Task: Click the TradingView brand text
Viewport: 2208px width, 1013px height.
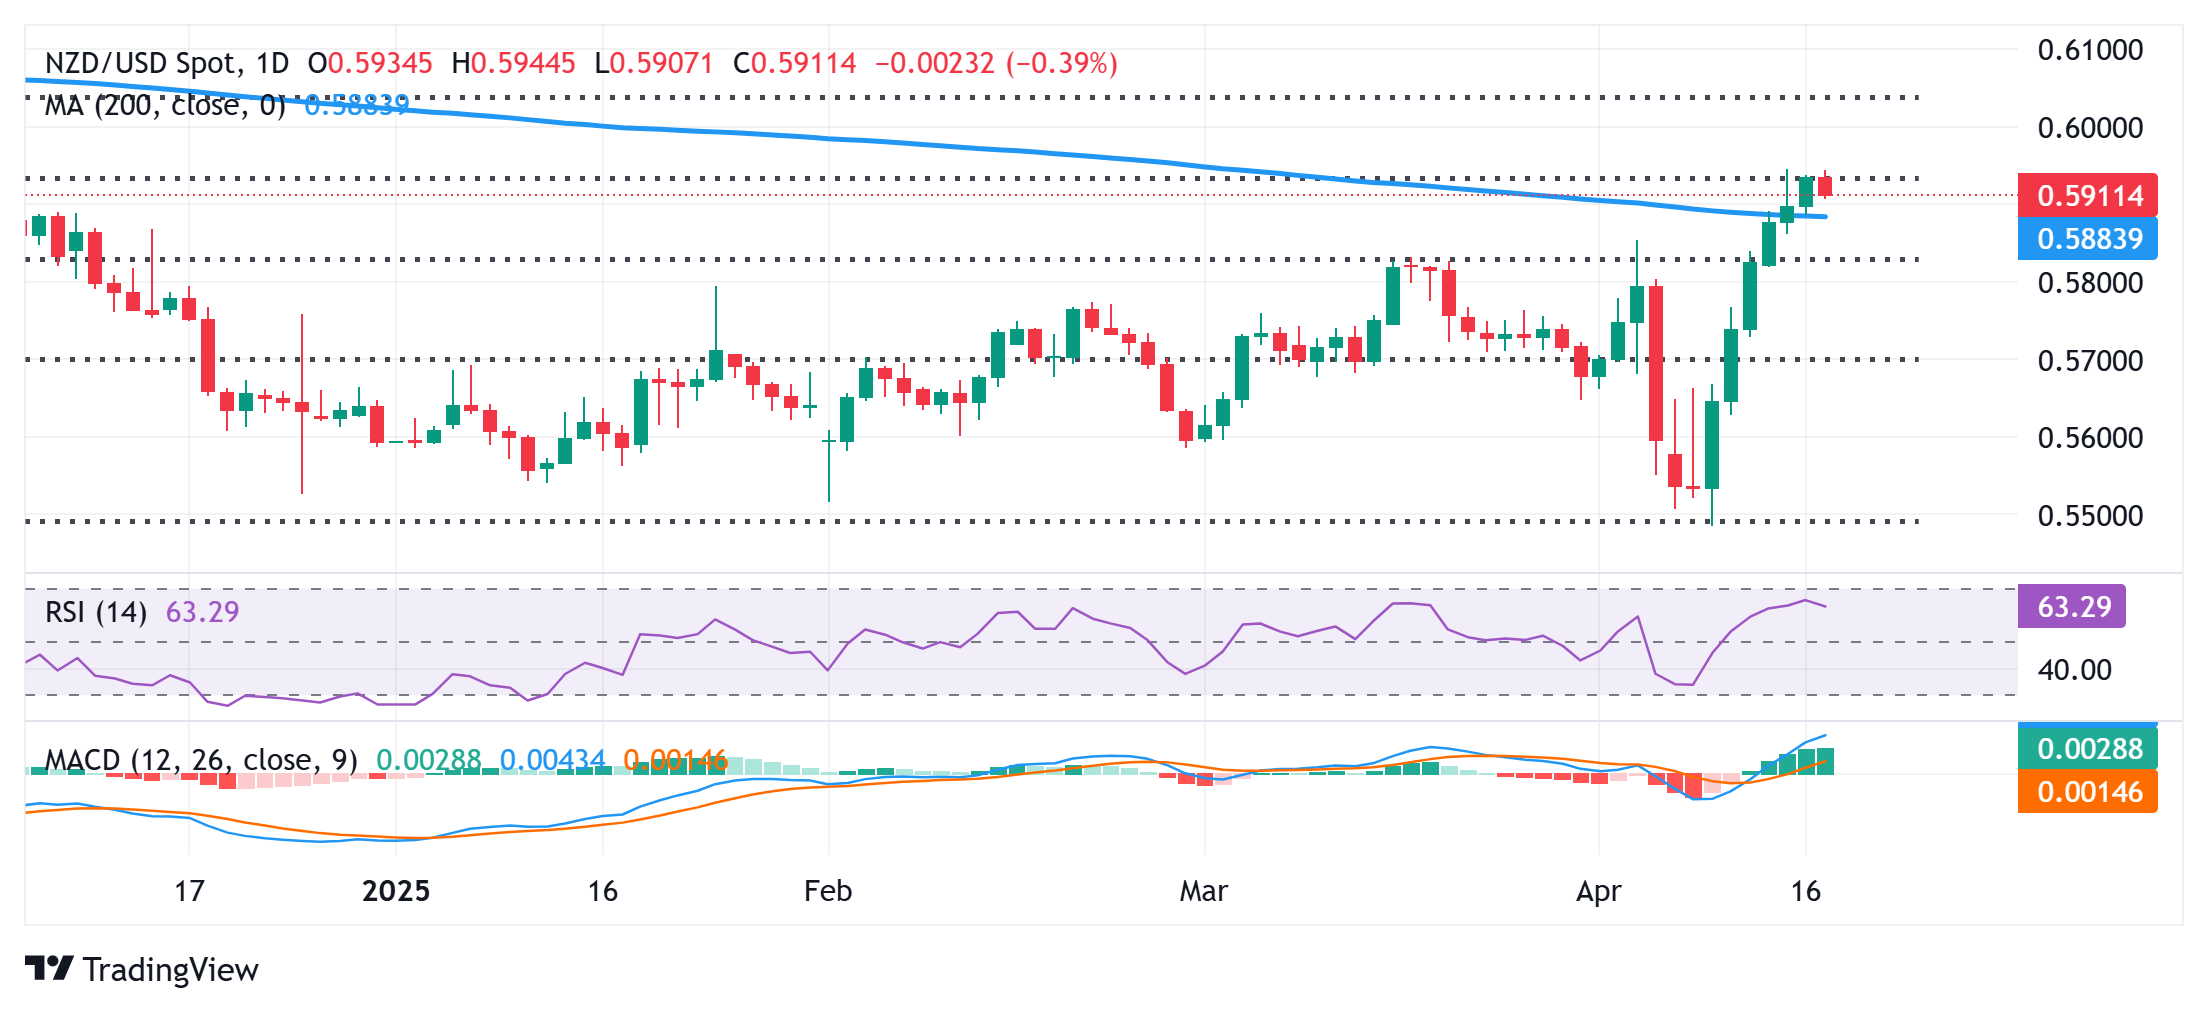Action: point(171,969)
